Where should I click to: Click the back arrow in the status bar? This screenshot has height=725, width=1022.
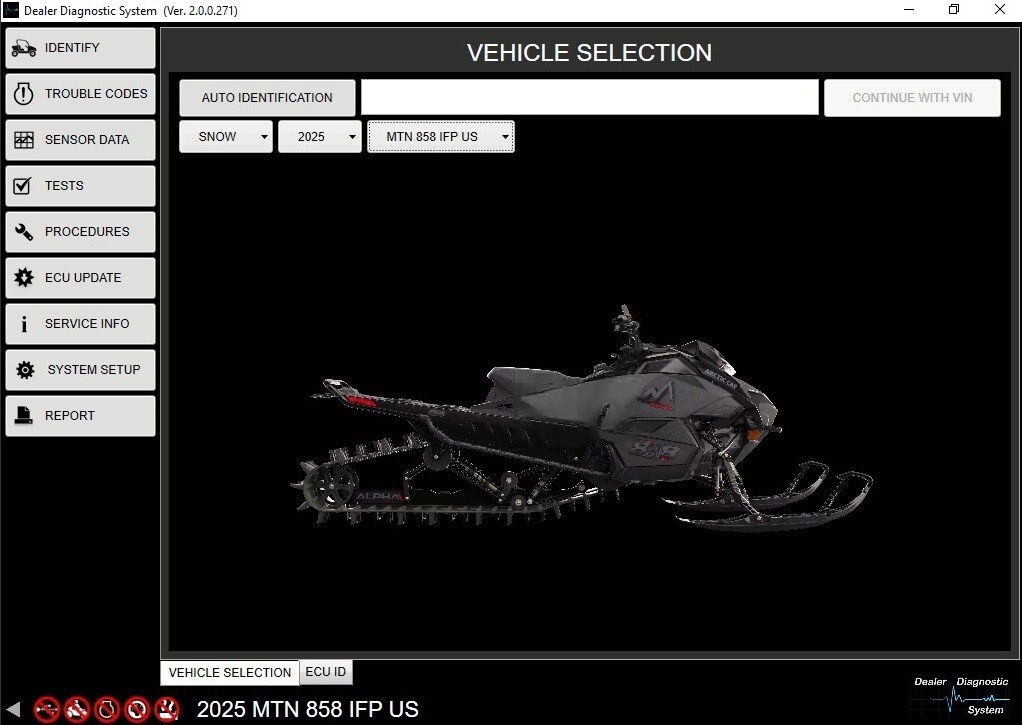pos(12,709)
